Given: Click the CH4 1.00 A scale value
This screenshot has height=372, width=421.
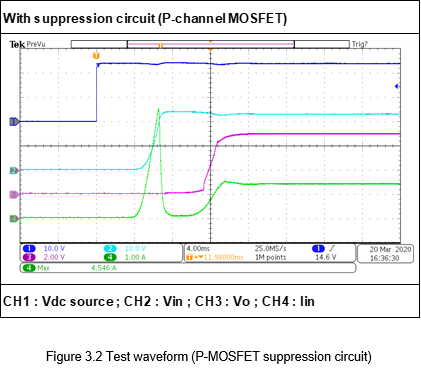Looking at the screenshot, I should click(x=135, y=257).
